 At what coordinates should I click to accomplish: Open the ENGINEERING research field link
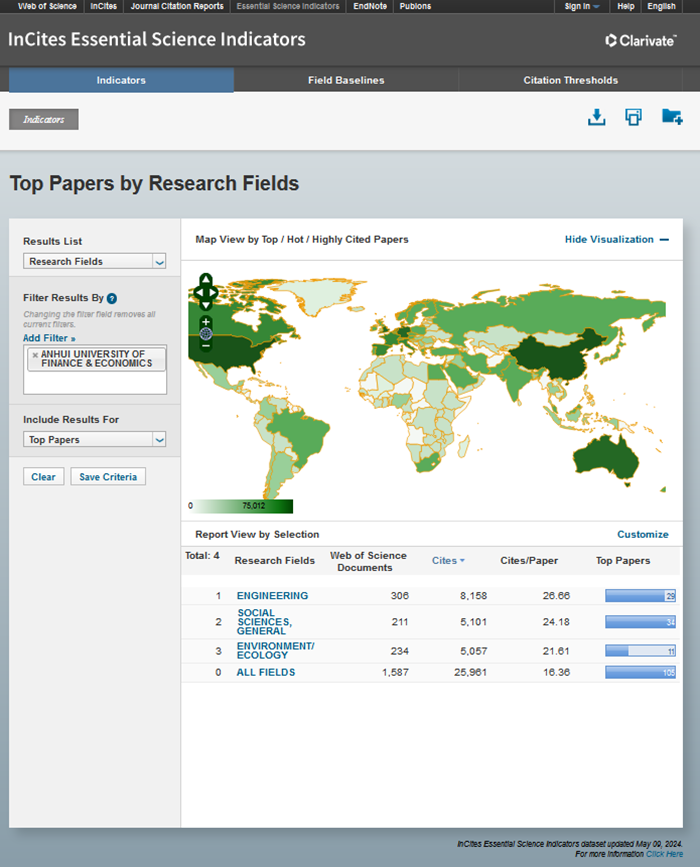click(272, 596)
